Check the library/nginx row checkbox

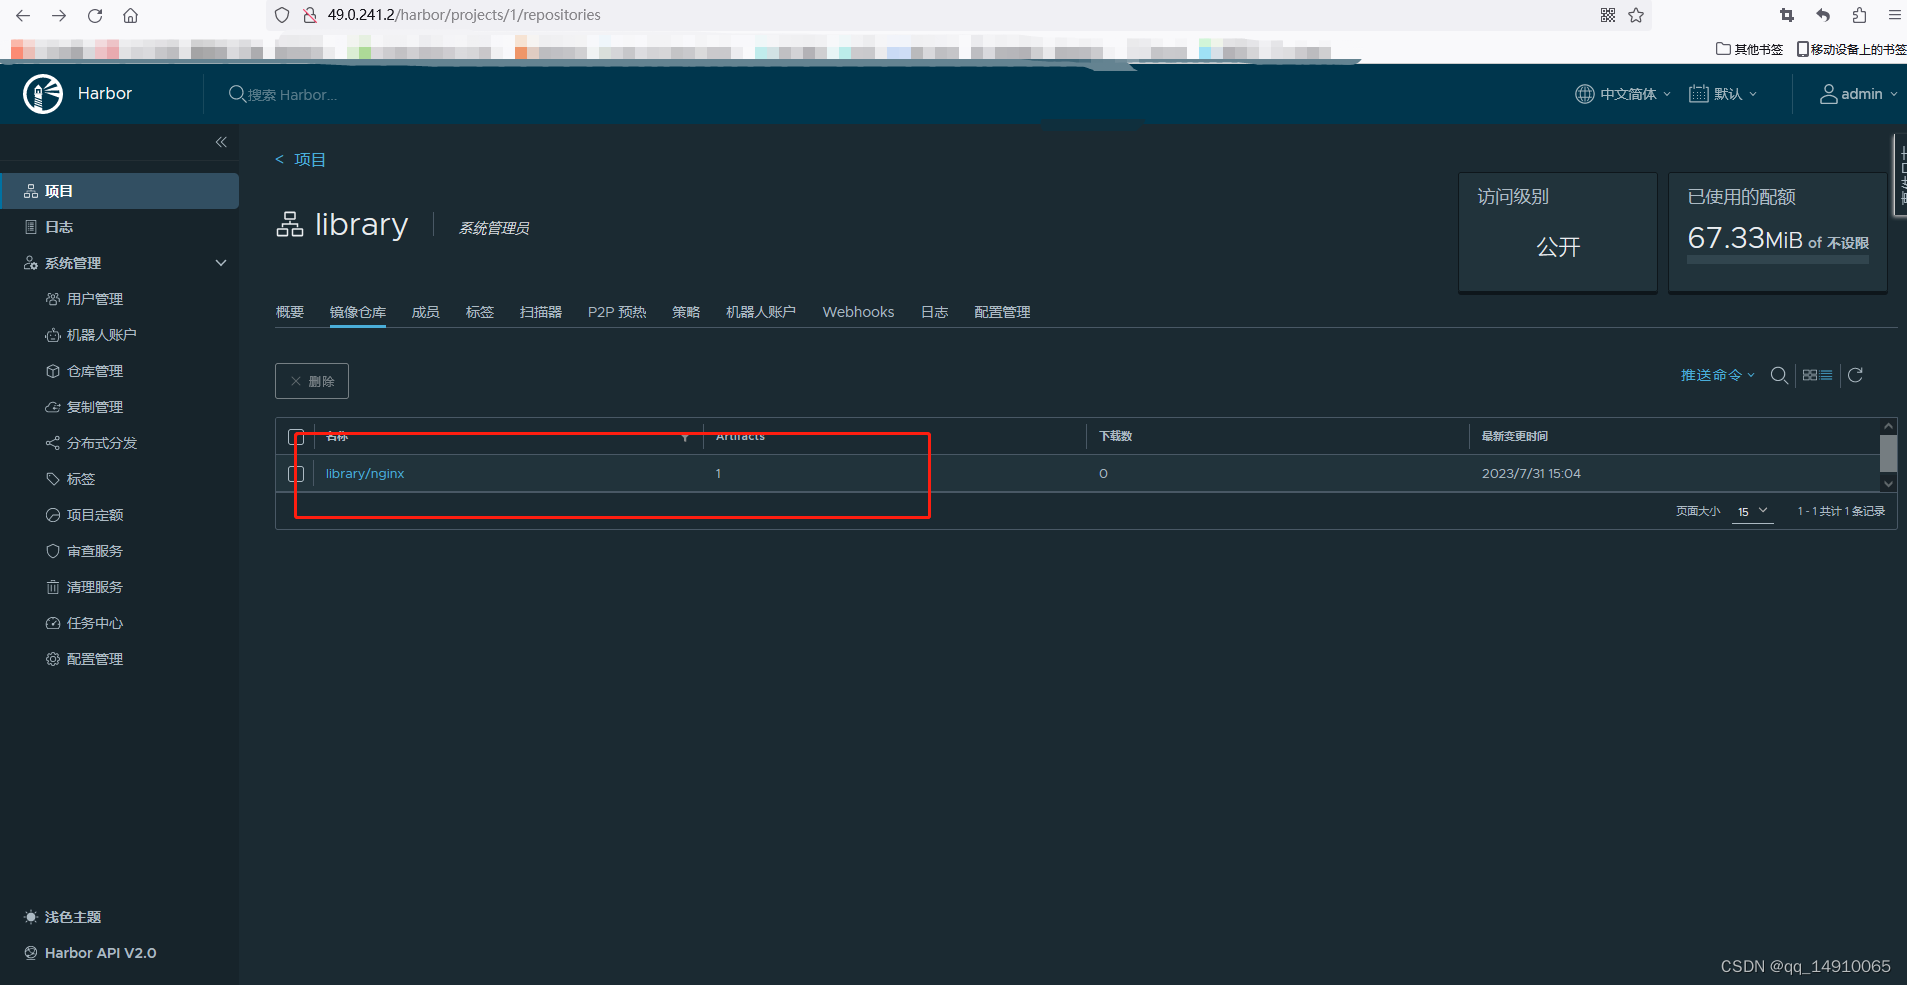[x=296, y=474]
